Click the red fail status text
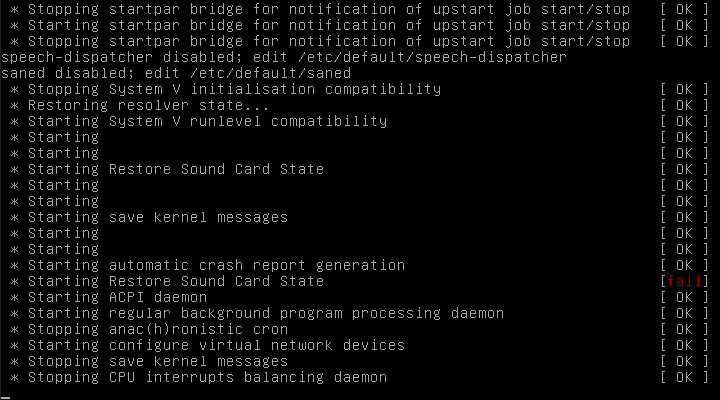This screenshot has height=400, width=720. pos(684,281)
